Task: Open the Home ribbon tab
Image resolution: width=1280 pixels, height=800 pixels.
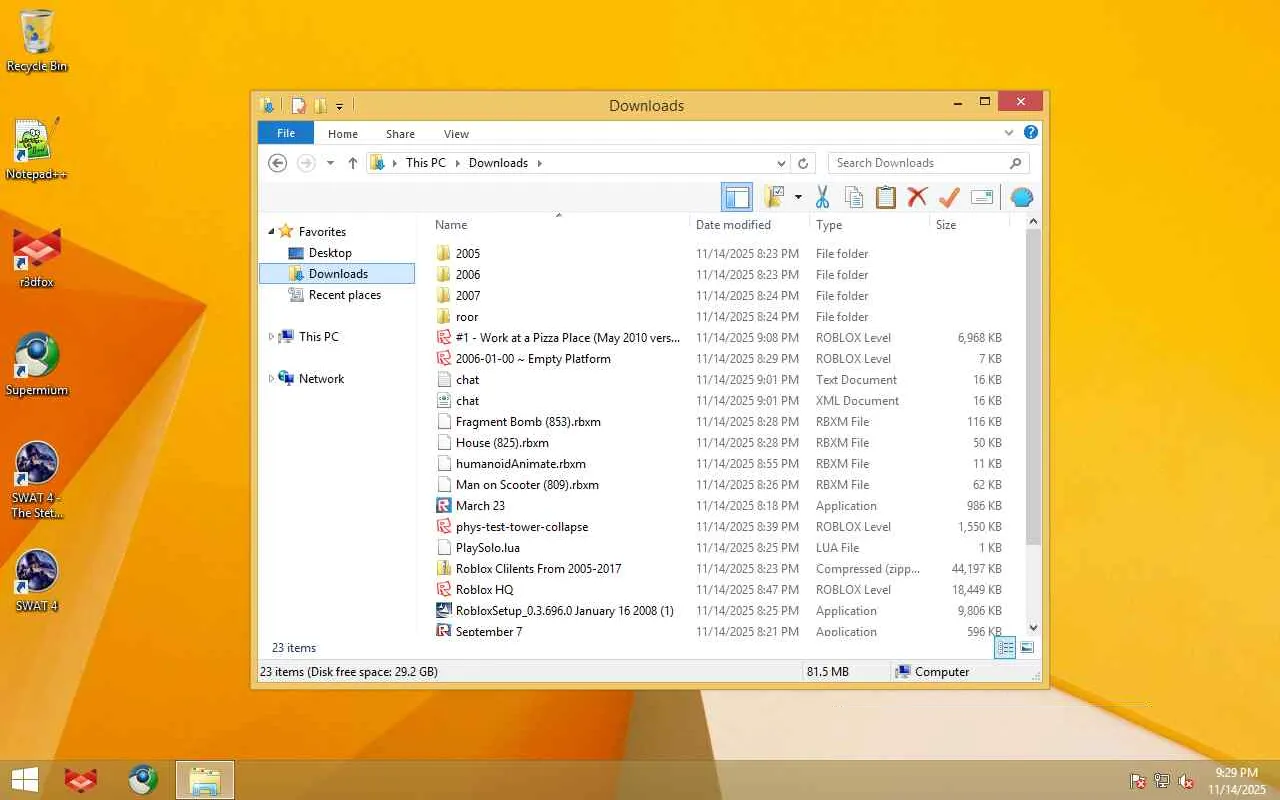Action: [343, 134]
